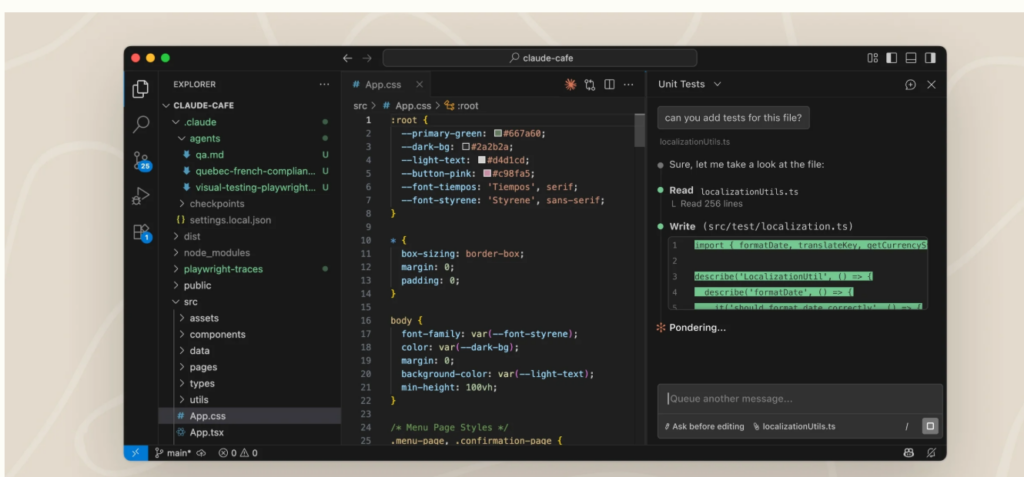This screenshot has width=1024, height=477.
Task: Click the Claude Code spark icon in editor toolbar
Action: point(570,84)
